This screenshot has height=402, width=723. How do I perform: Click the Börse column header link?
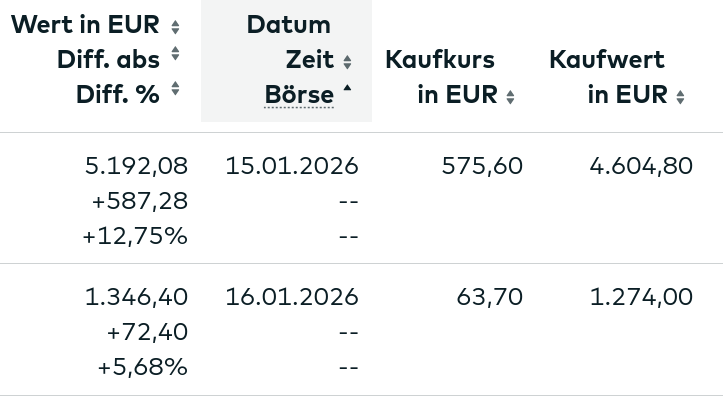click(x=299, y=95)
